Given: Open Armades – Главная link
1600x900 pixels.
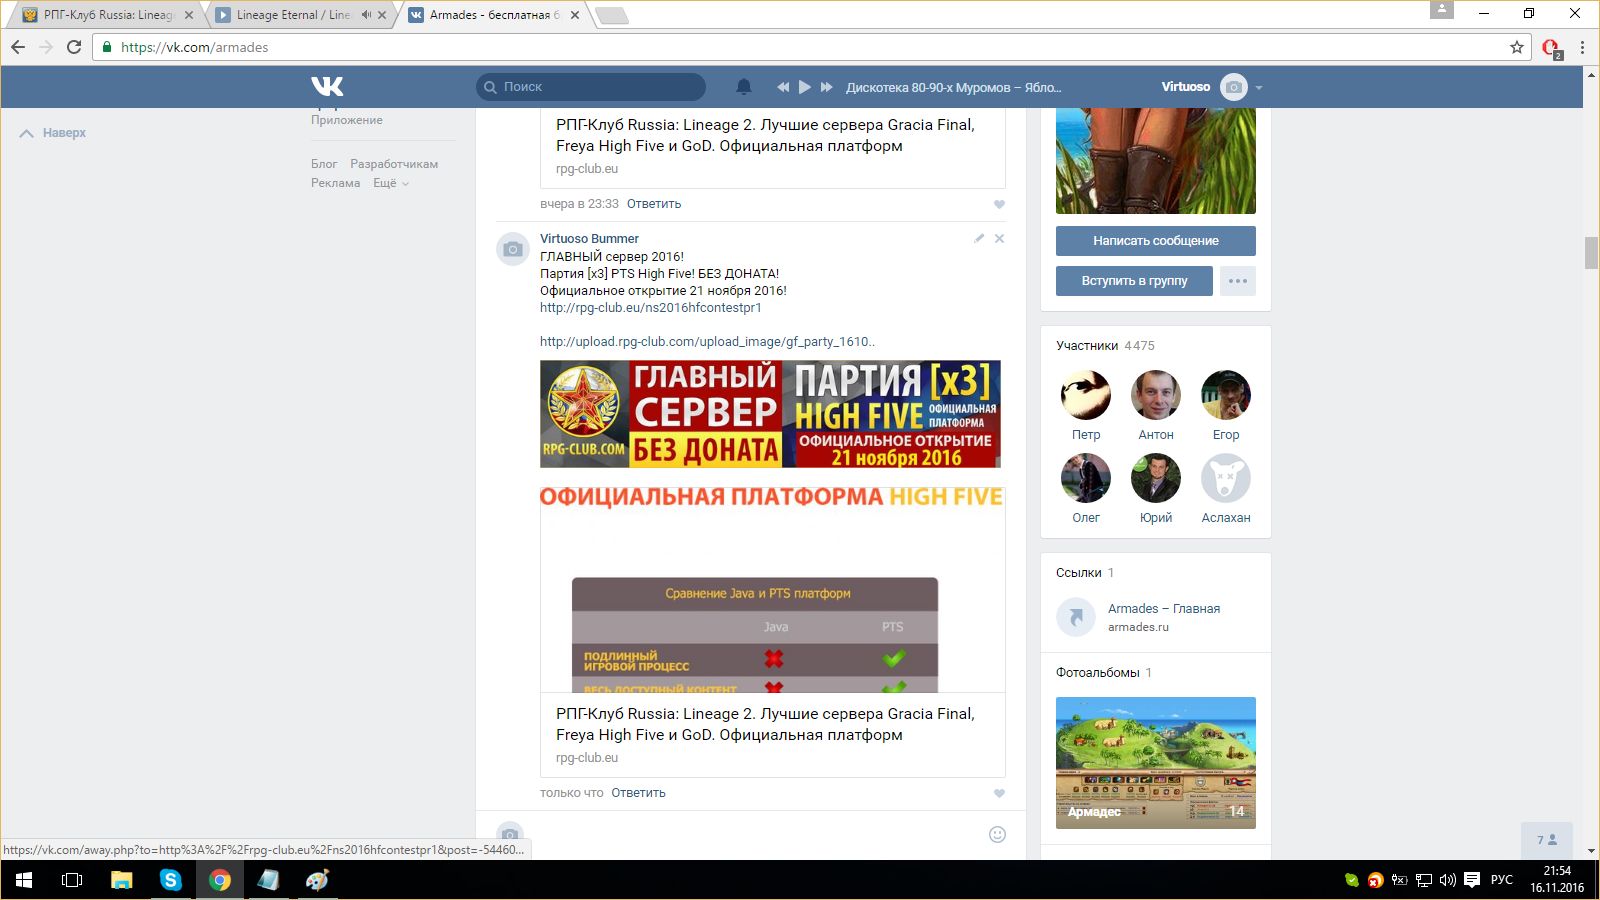Looking at the screenshot, I should pyautogui.click(x=1164, y=609).
